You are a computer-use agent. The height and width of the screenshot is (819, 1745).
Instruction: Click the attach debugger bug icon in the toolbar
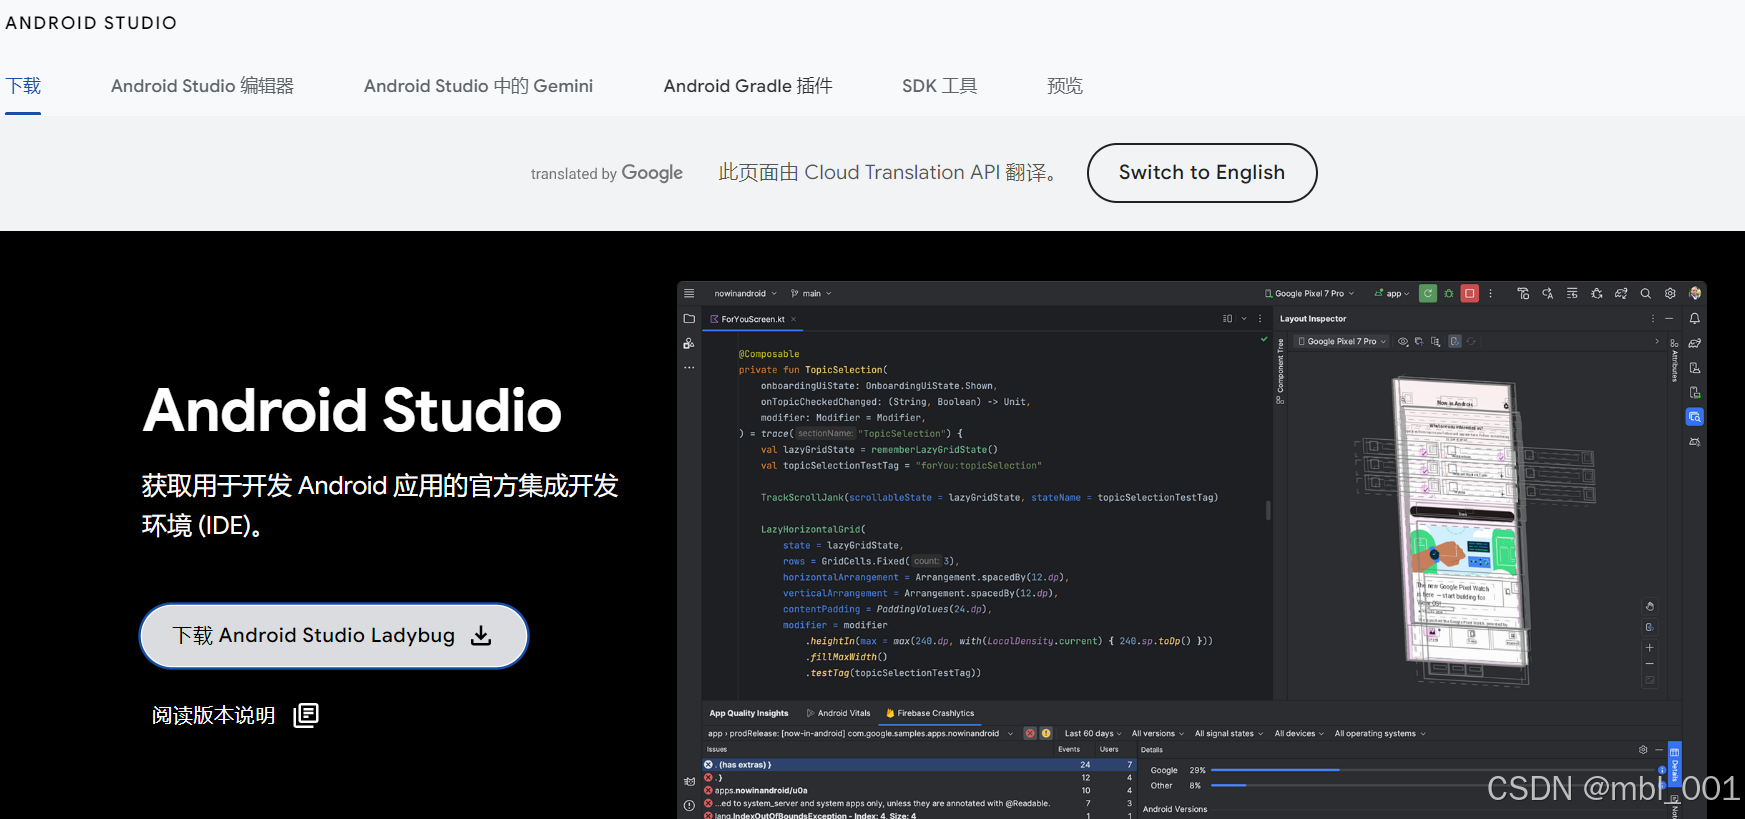(1597, 293)
